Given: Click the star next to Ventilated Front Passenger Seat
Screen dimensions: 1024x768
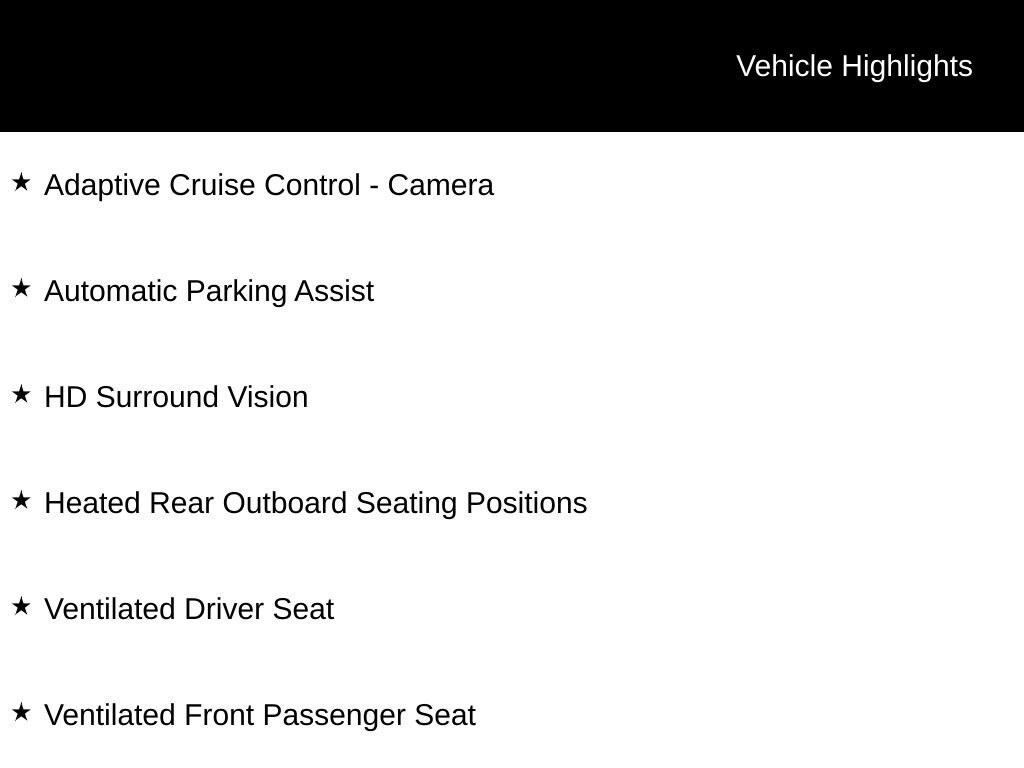Looking at the screenshot, I should pos(21,713).
